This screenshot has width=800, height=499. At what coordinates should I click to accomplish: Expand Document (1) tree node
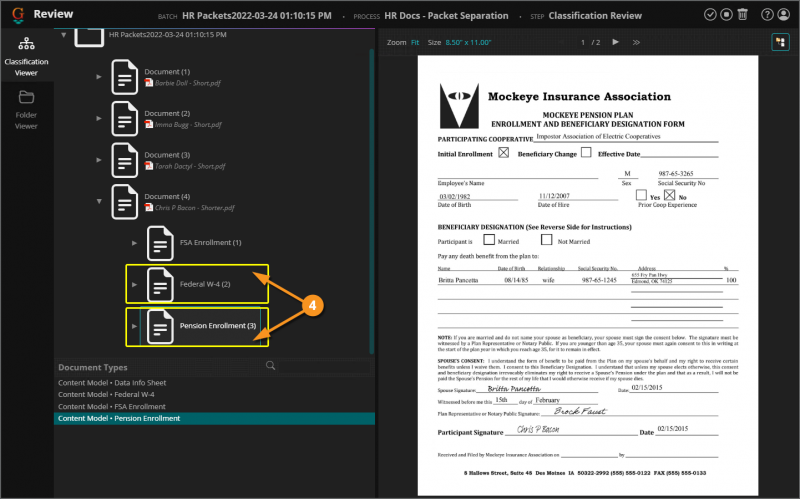point(98,77)
